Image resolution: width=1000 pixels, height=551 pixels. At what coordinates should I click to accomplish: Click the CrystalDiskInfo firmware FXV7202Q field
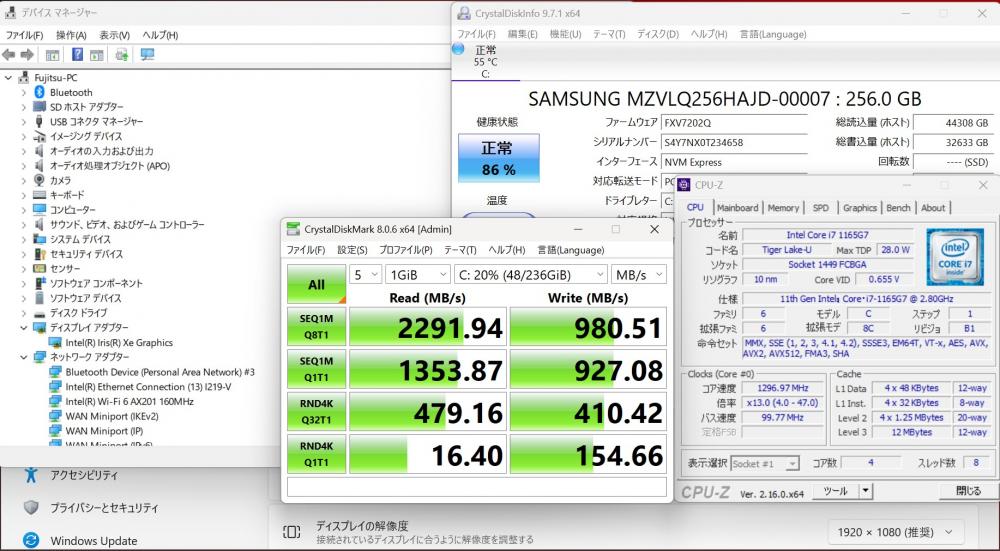coord(734,122)
